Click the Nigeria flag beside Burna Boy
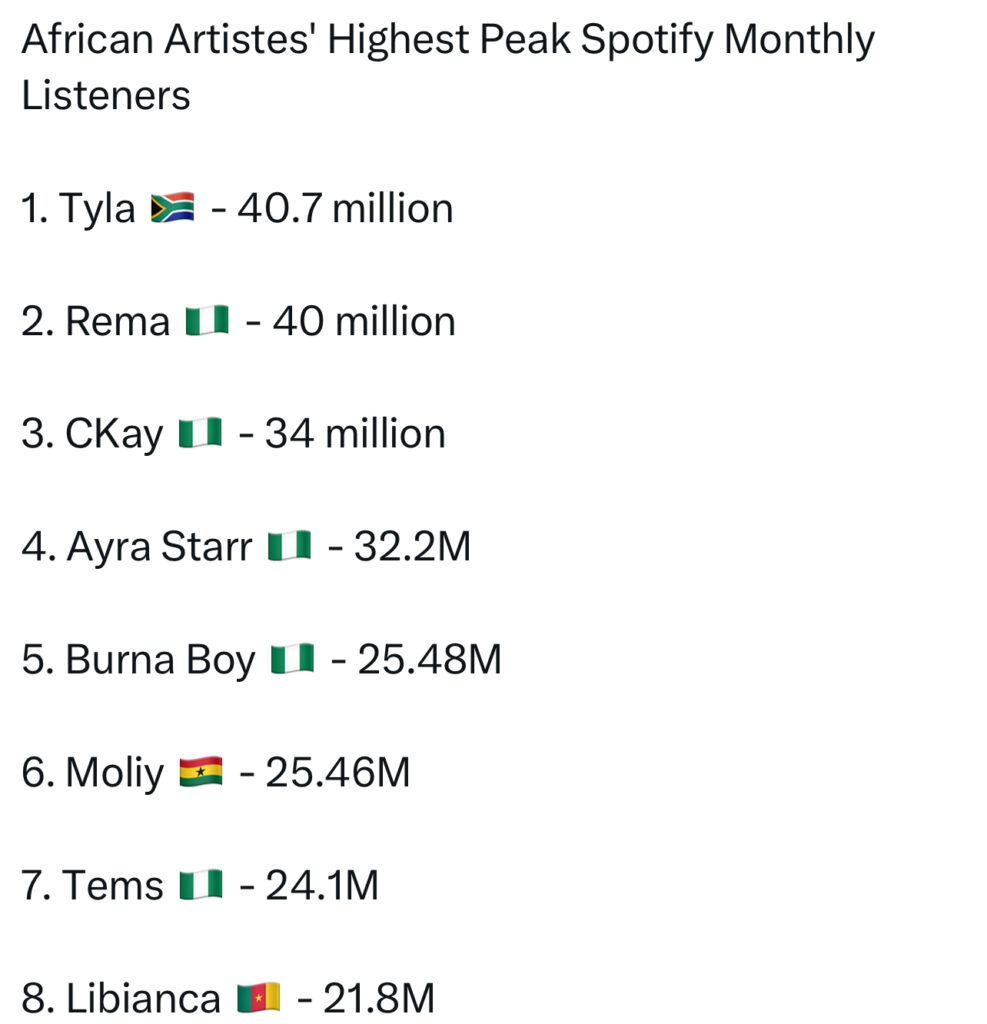 click(x=293, y=660)
